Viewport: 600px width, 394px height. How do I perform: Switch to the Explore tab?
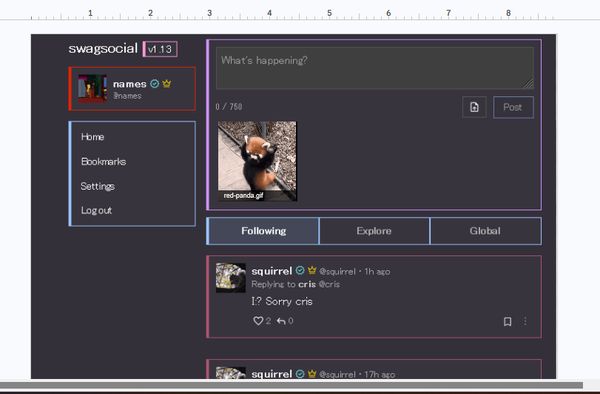pyautogui.click(x=374, y=231)
